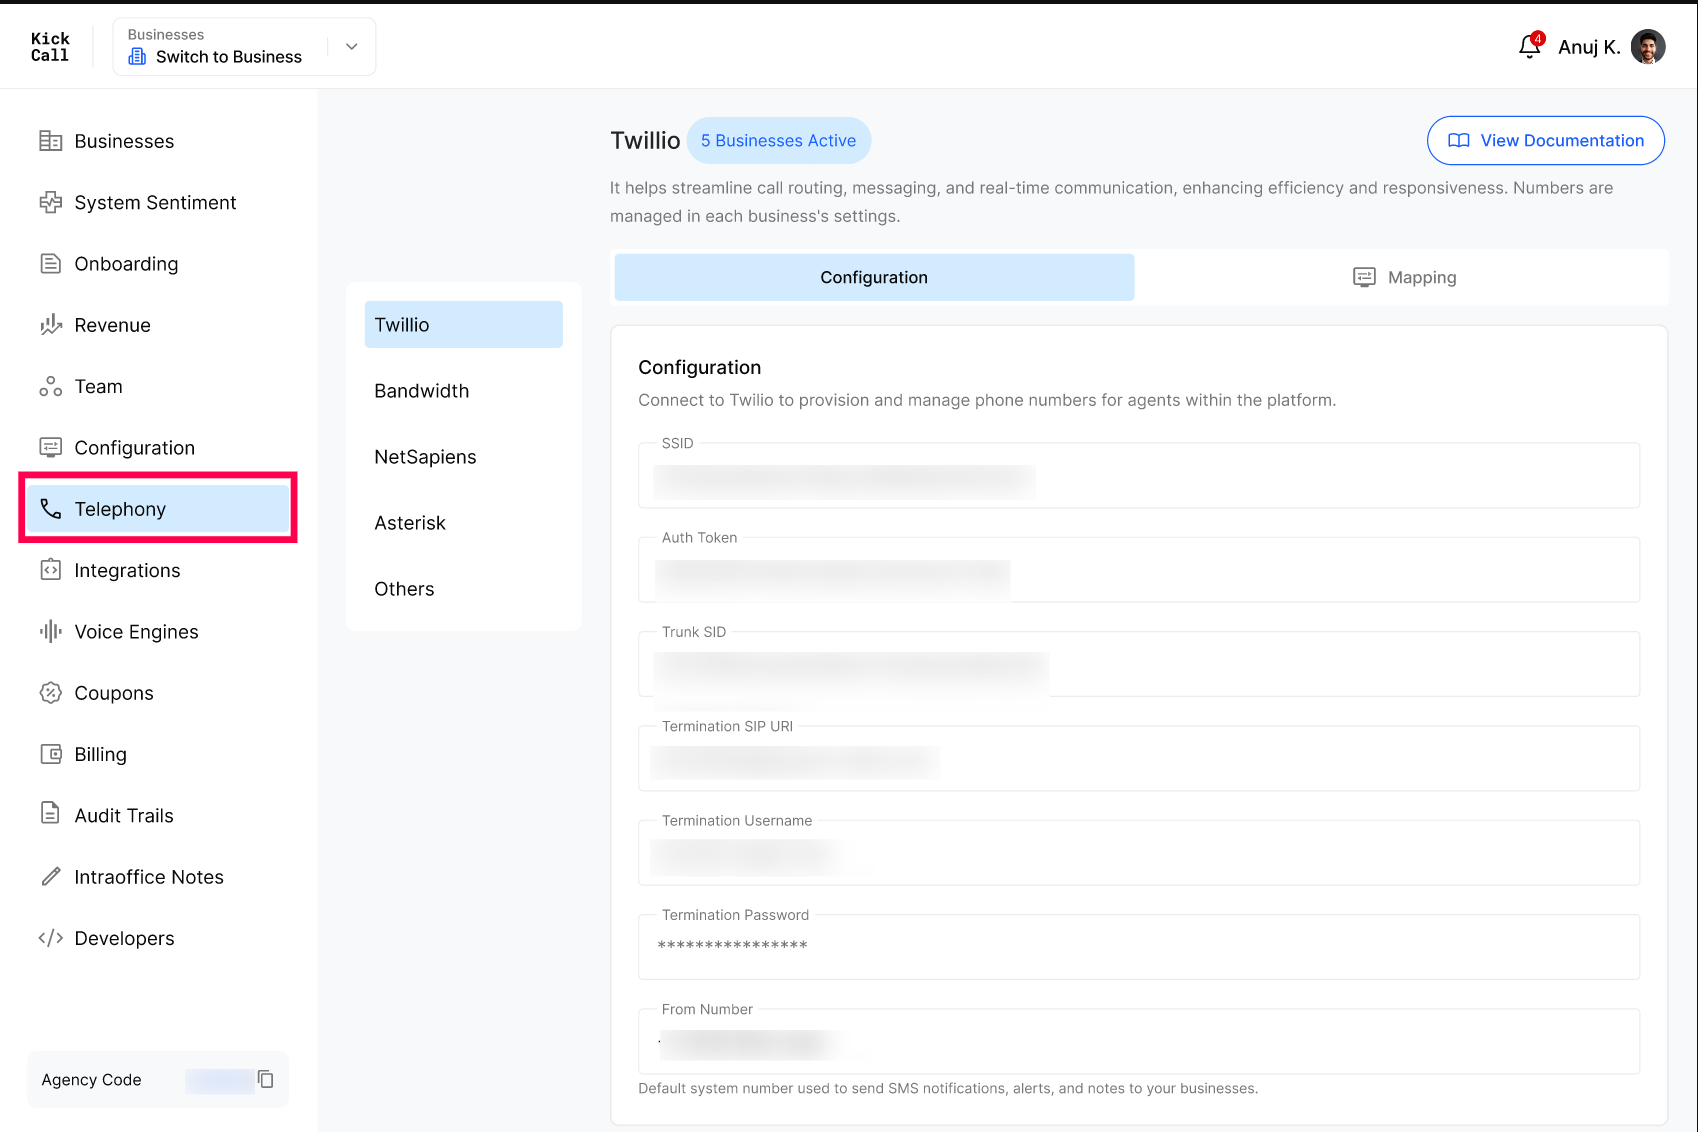Click the Termination Password field
1698x1132 pixels.
[1139, 947]
